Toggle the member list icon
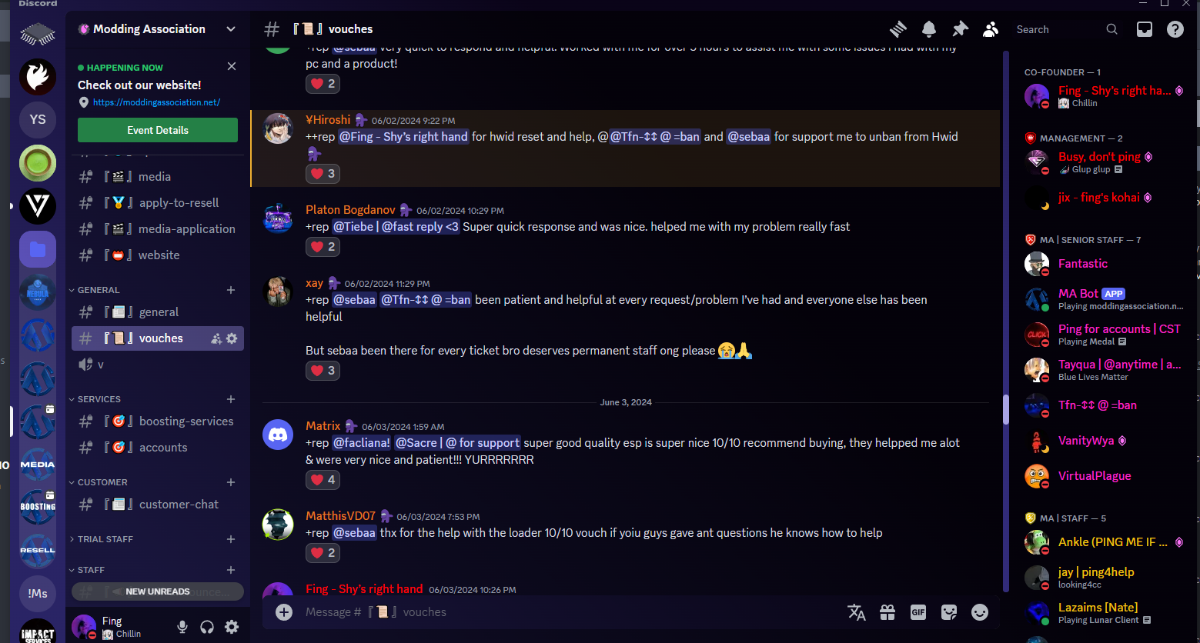Screen dimensions: 1200x643 coord(991,29)
